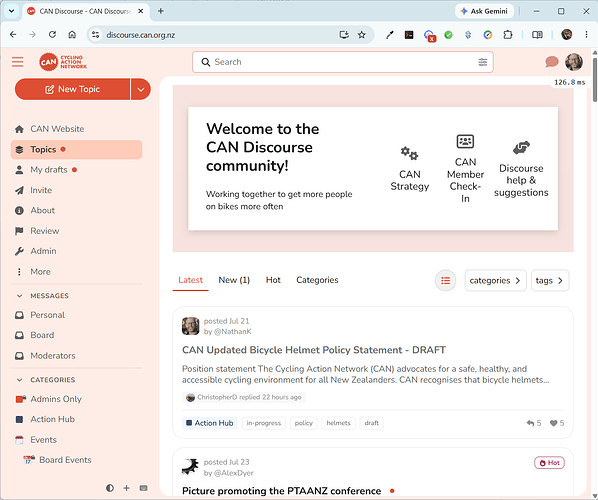Open the chat bubble icon
The width and height of the screenshot is (598, 500).
tap(551, 61)
